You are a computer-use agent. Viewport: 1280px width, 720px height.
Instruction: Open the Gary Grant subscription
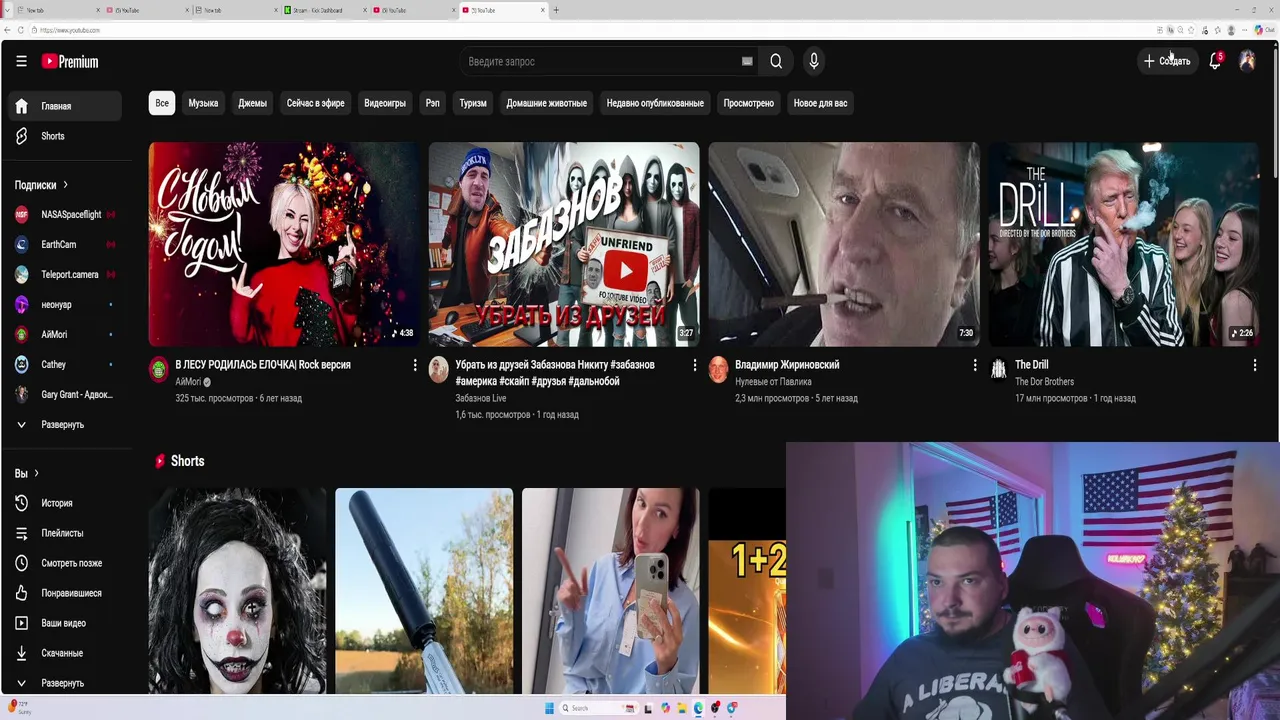(65, 394)
